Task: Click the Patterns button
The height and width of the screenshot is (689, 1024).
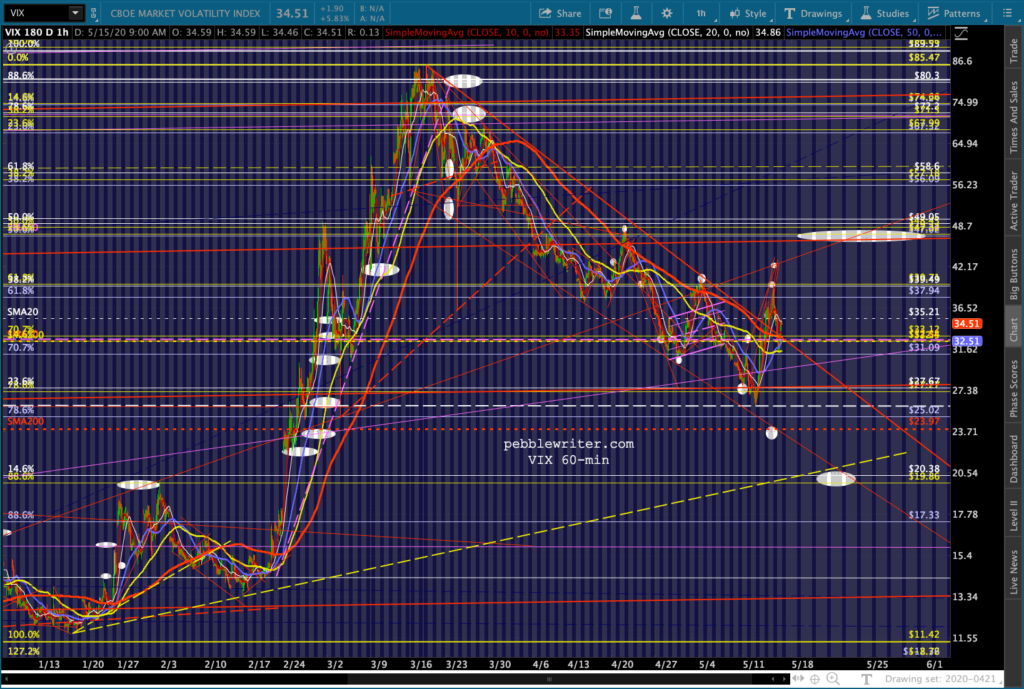Action: coord(954,13)
